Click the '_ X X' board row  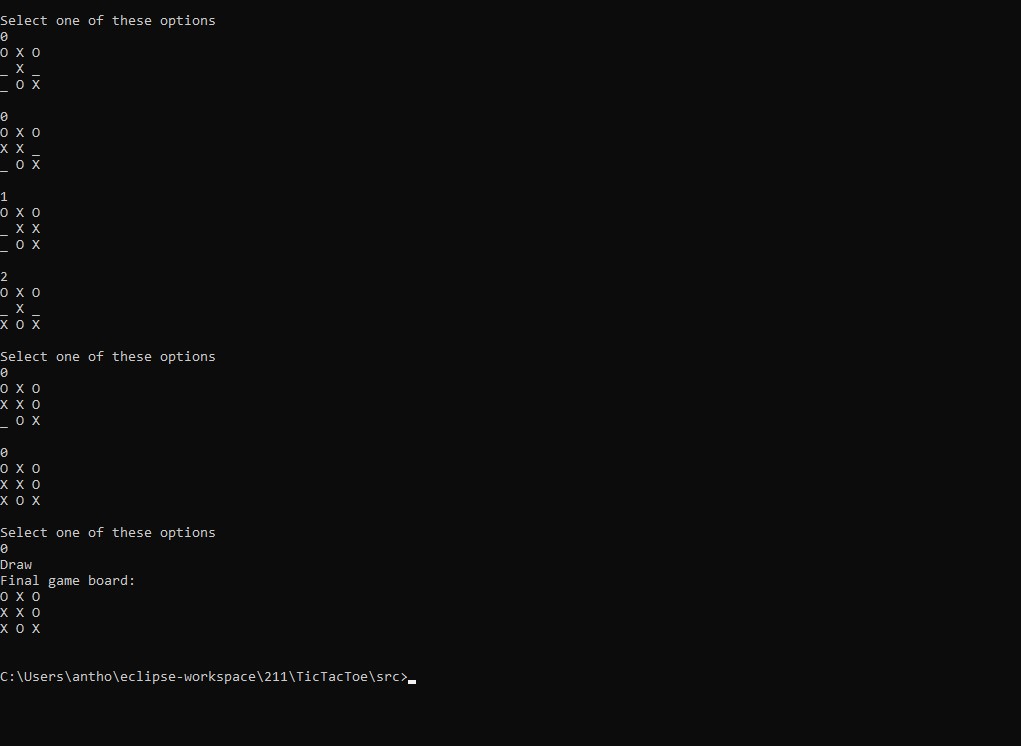click(x=20, y=228)
